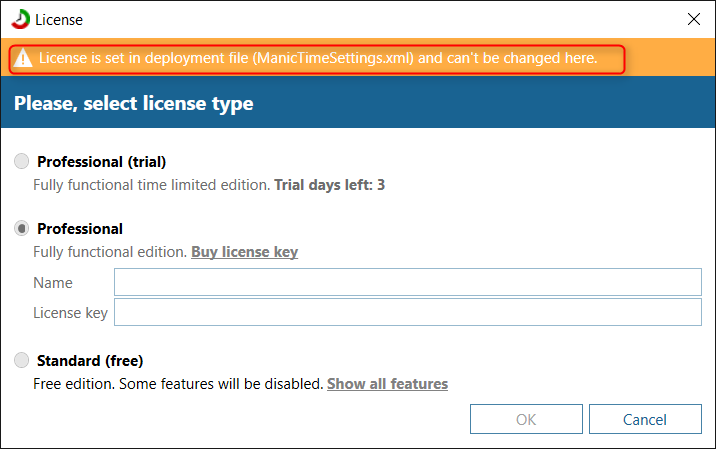Click the 'Please, select license type' header
Viewport: 716px width, 449px height.
click(x=133, y=104)
